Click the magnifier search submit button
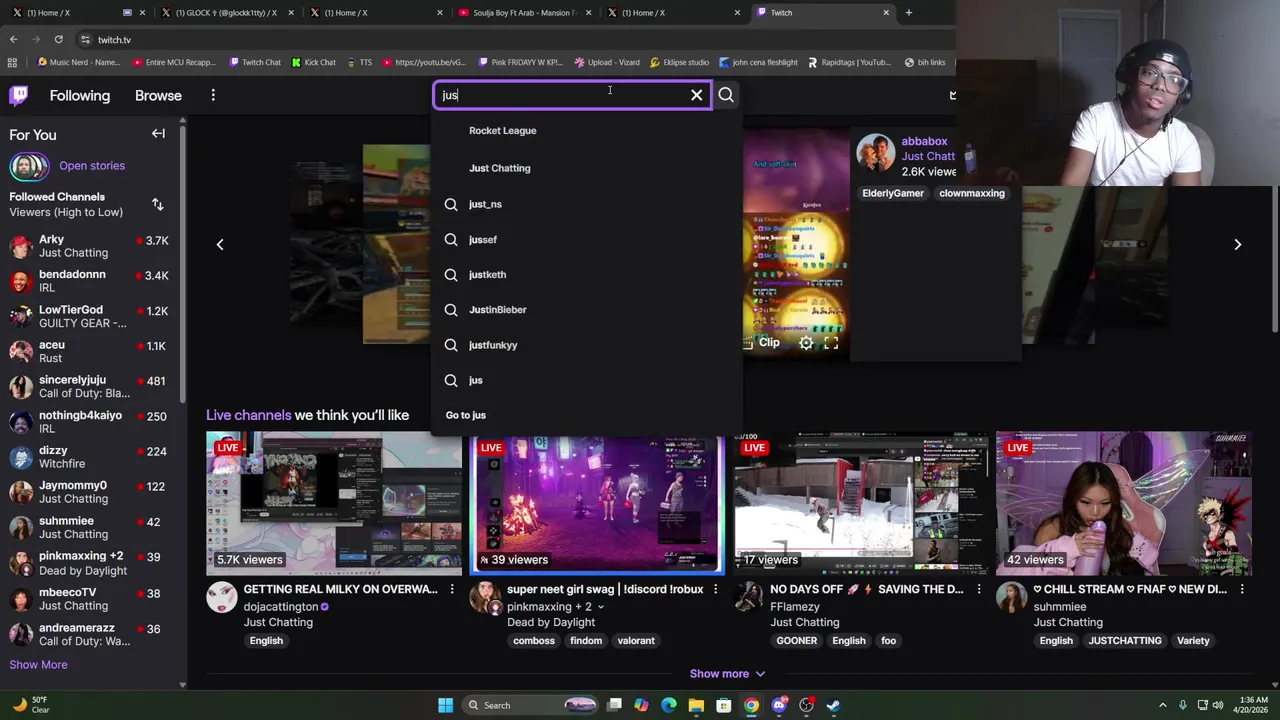 (726, 95)
